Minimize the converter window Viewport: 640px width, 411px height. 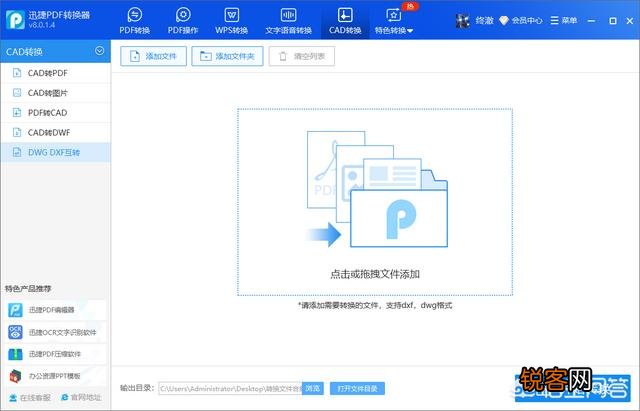(591, 20)
